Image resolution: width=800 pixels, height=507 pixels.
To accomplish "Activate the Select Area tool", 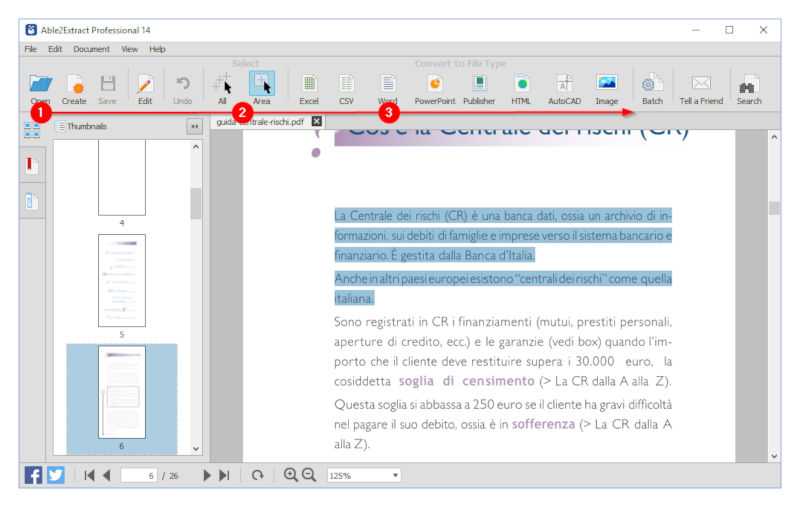I will point(262,89).
